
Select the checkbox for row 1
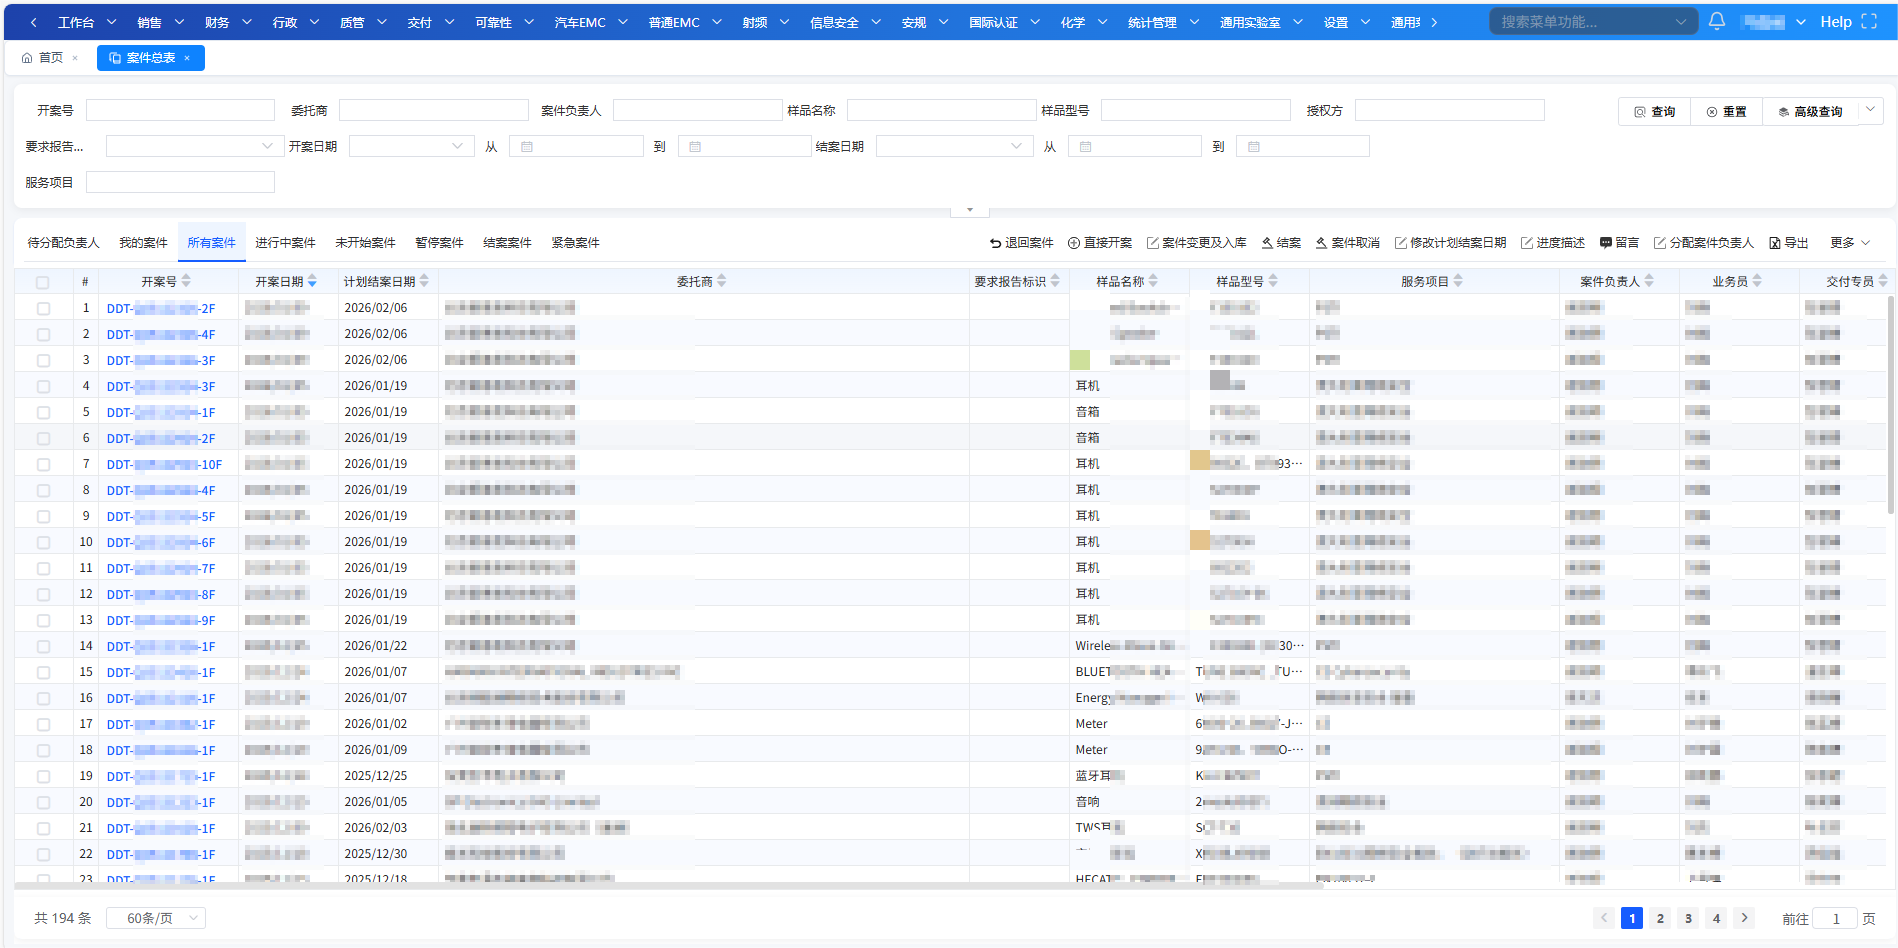tap(43, 309)
